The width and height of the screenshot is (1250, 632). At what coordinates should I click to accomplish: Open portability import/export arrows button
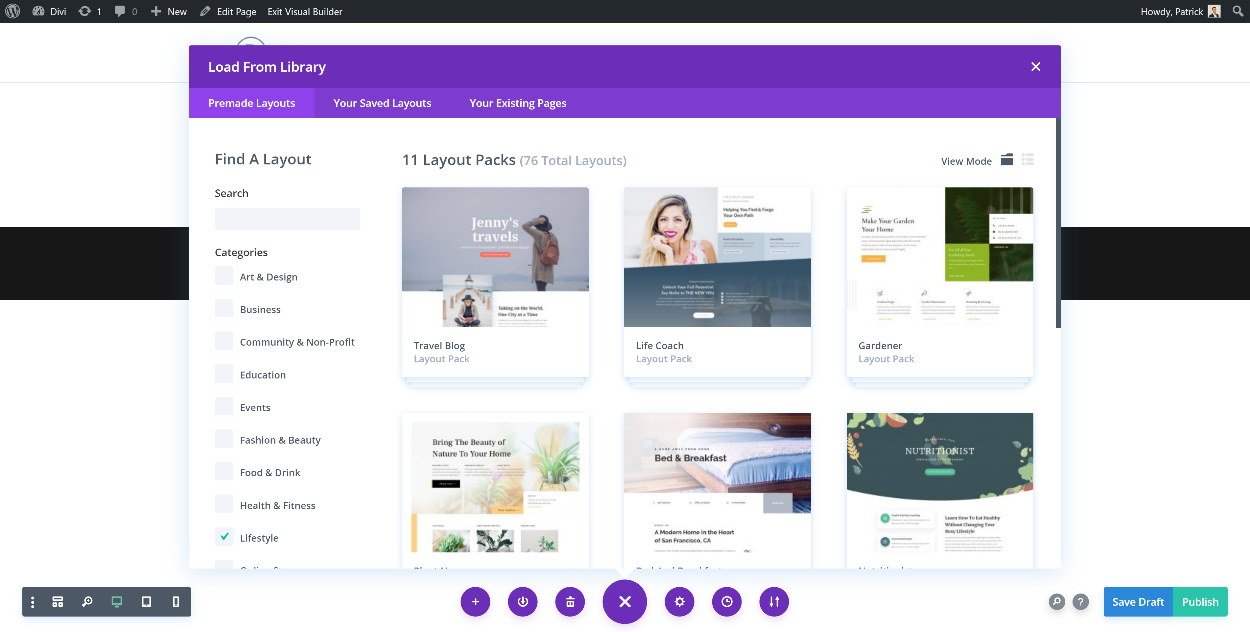point(774,602)
